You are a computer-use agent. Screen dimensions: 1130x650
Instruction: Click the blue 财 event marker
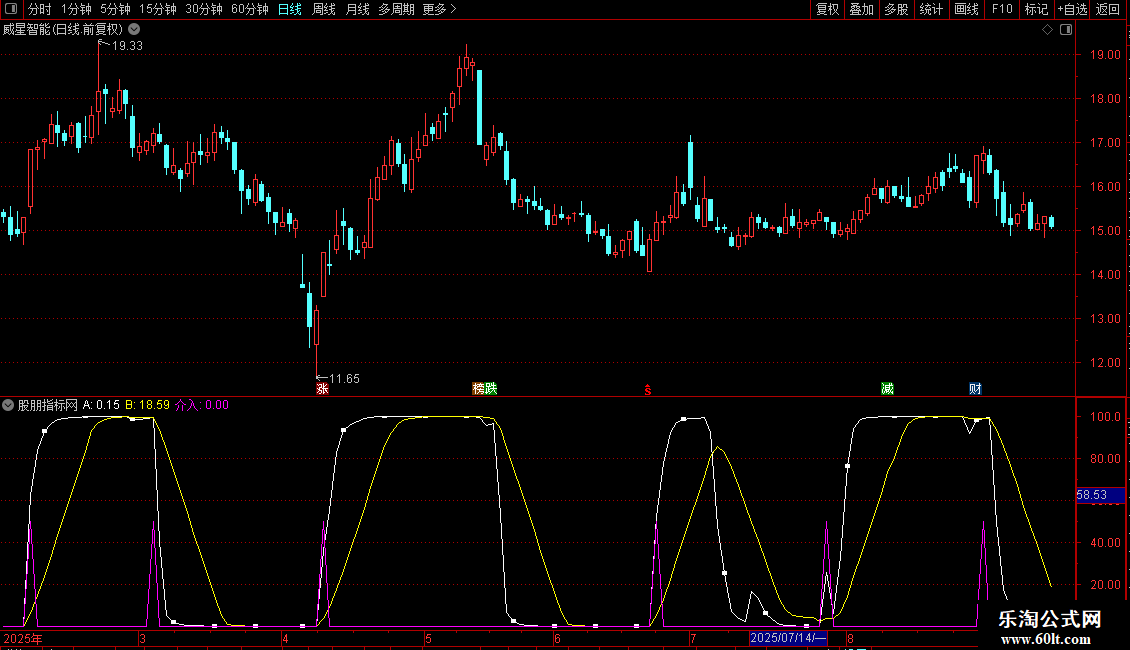pos(975,389)
